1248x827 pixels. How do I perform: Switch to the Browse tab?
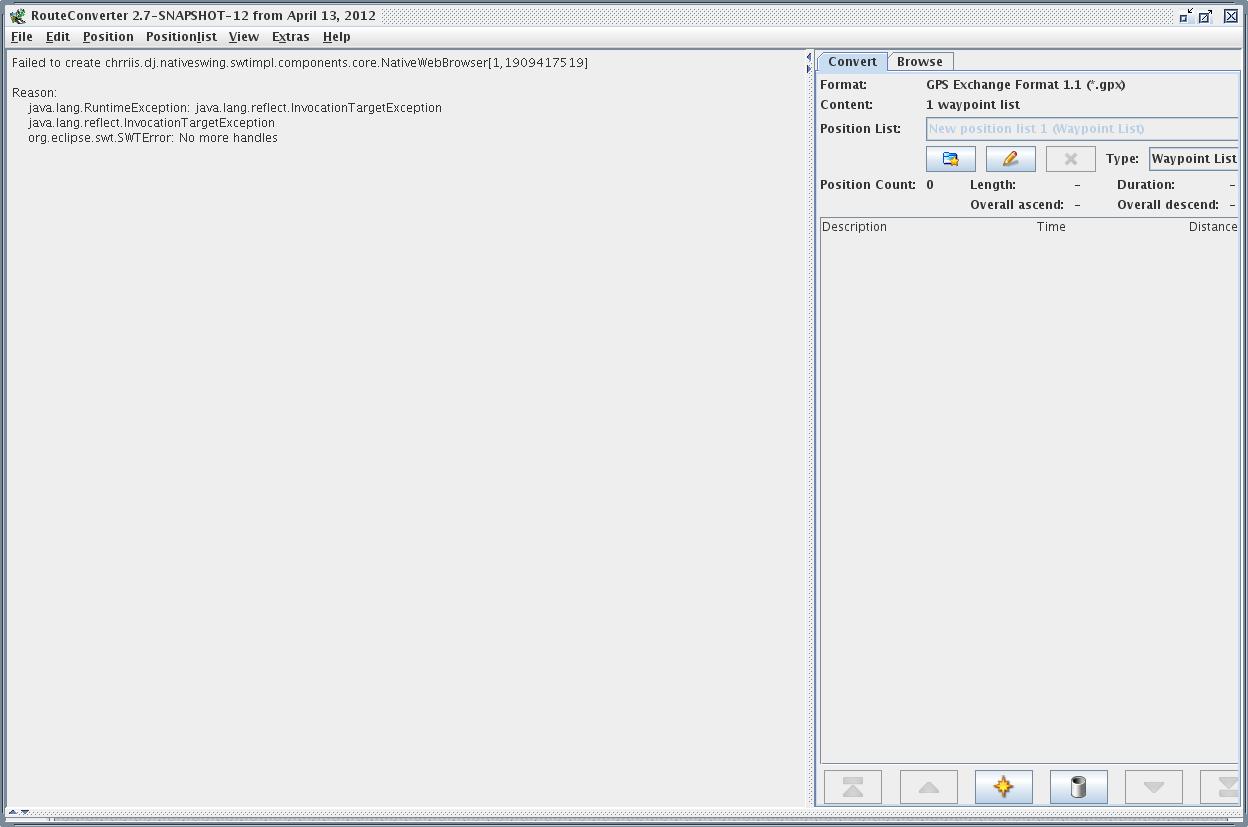919,62
